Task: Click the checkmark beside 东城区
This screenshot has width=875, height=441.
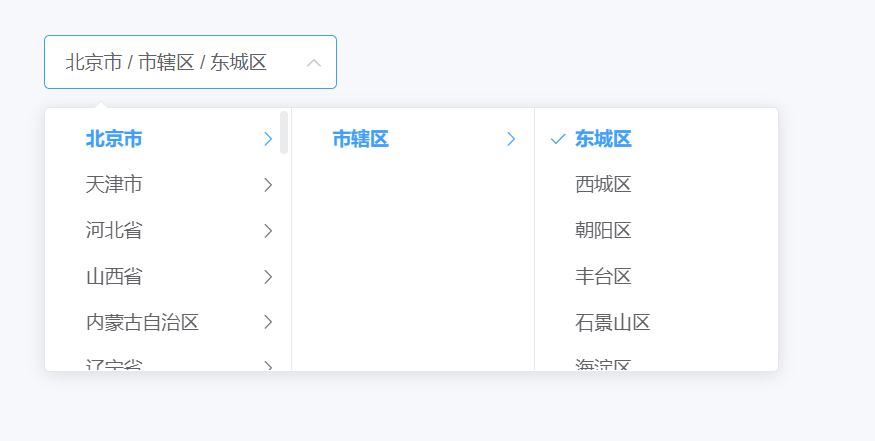Action: coord(558,139)
